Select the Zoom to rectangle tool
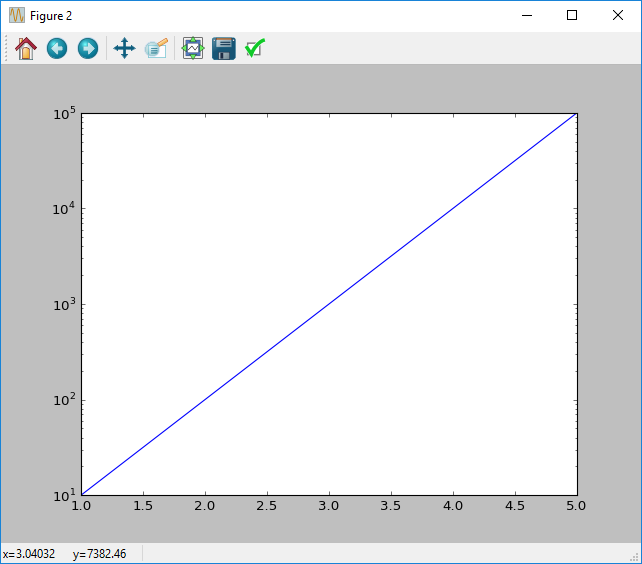Viewport: 642px width, 564px height. pyautogui.click(x=156, y=48)
